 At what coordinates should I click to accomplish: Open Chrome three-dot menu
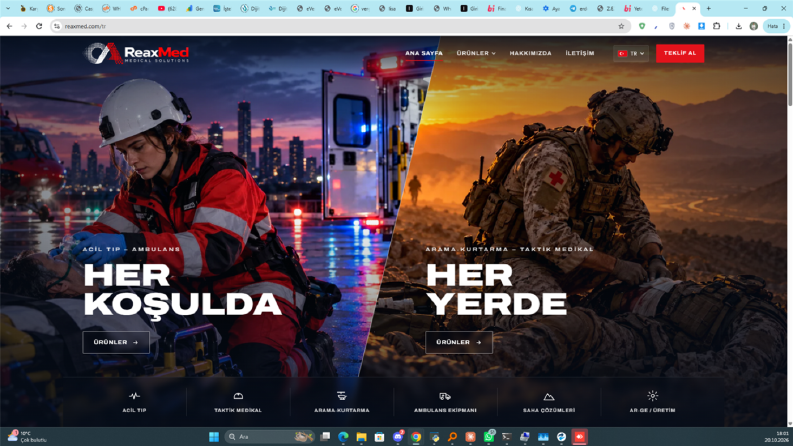[784, 26]
